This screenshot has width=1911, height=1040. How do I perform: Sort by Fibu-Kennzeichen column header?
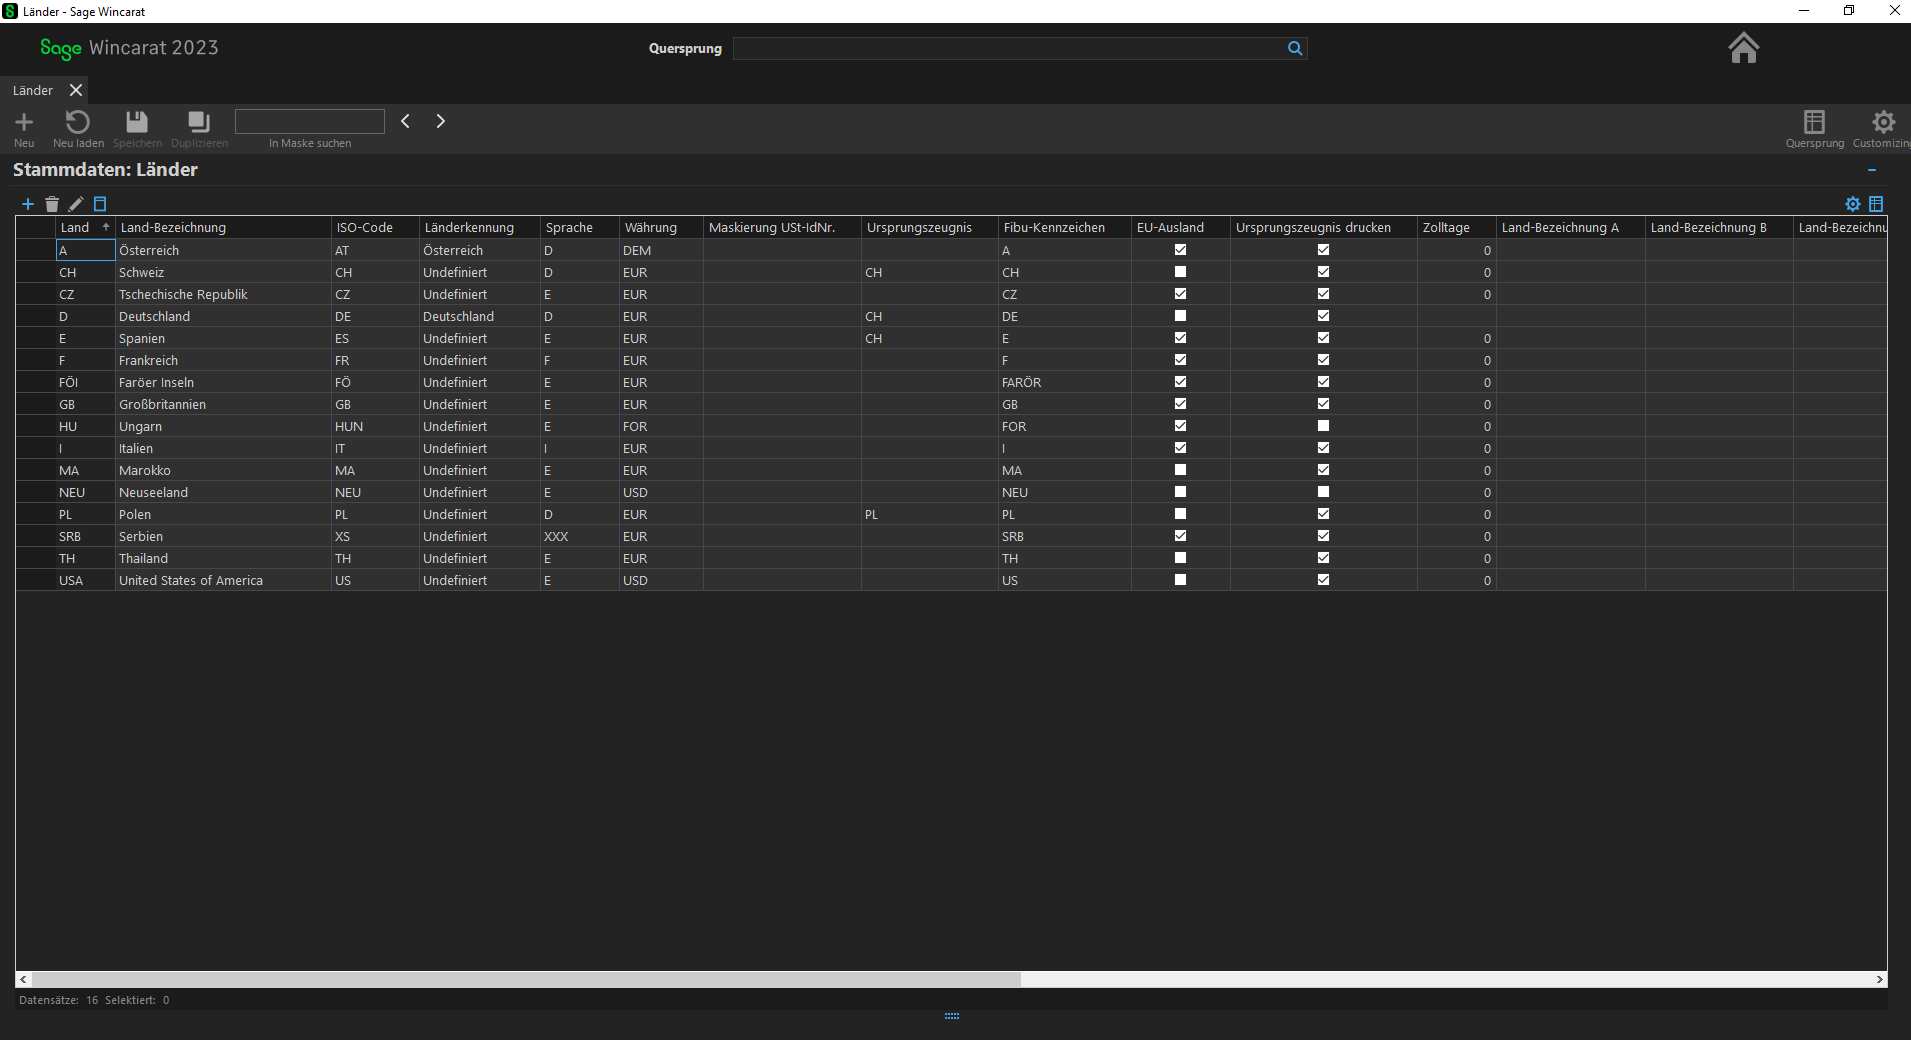coord(1065,227)
